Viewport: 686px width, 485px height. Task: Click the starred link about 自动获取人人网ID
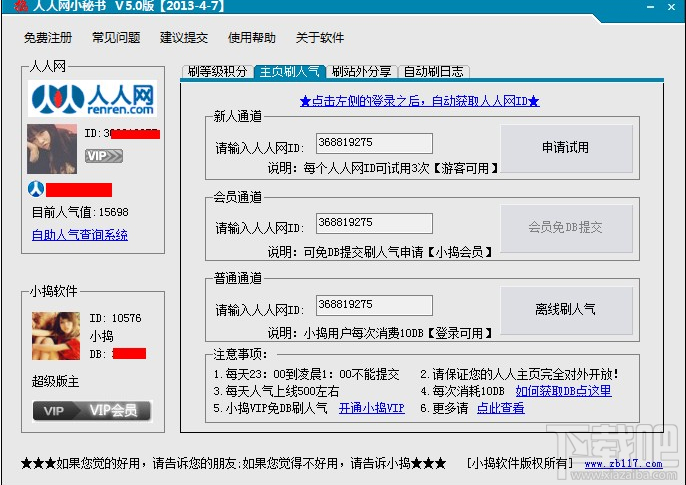pos(420,101)
